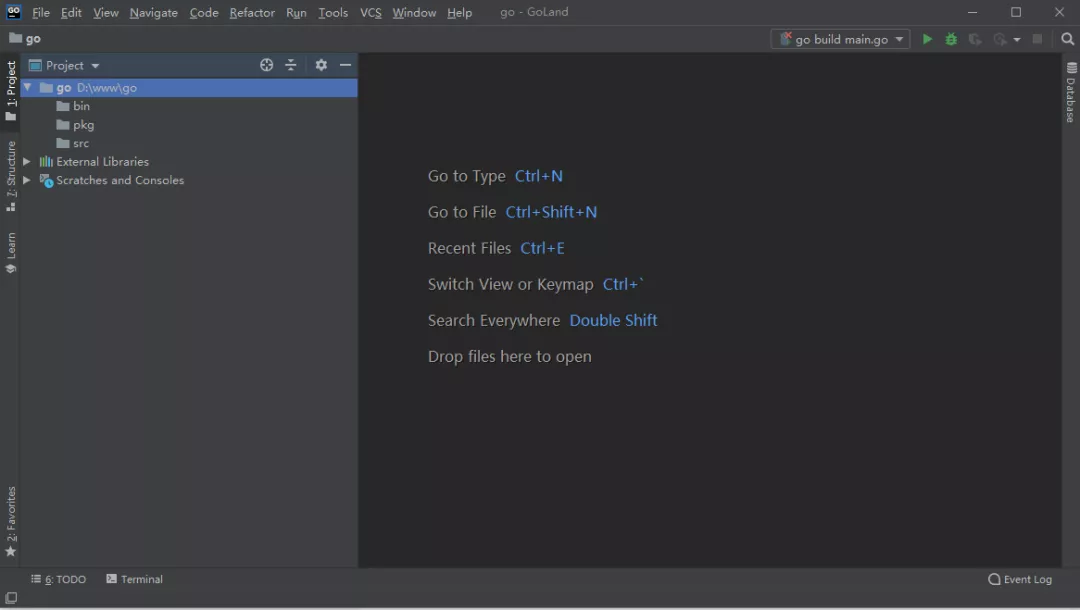Screen dimensions: 1080x610
Task: Open the Terminal tool window
Action: tap(134, 579)
